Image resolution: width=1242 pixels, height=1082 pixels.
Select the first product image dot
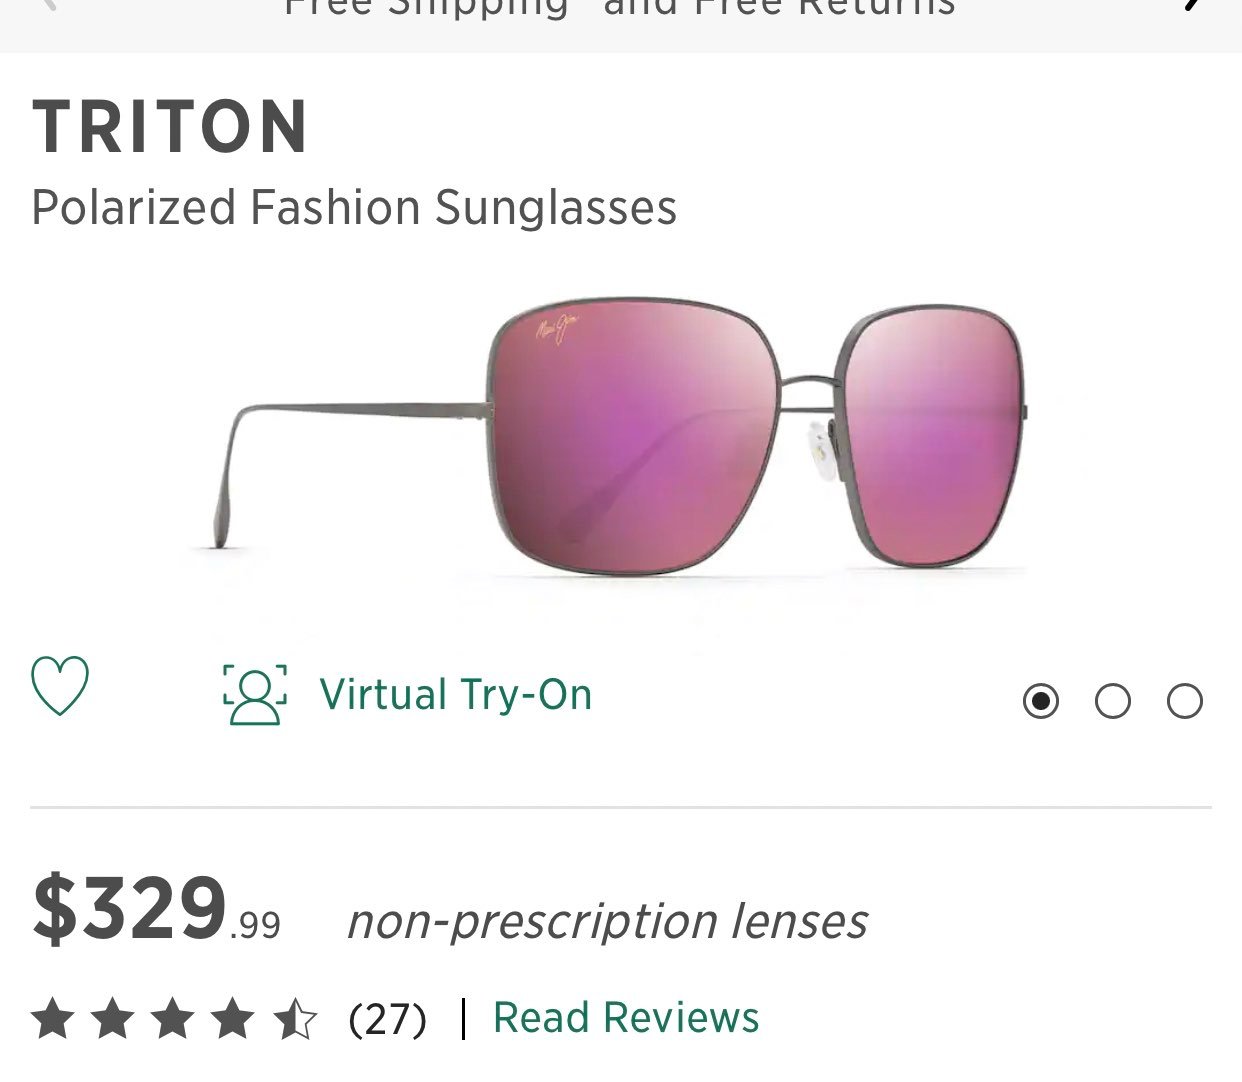click(x=1041, y=701)
